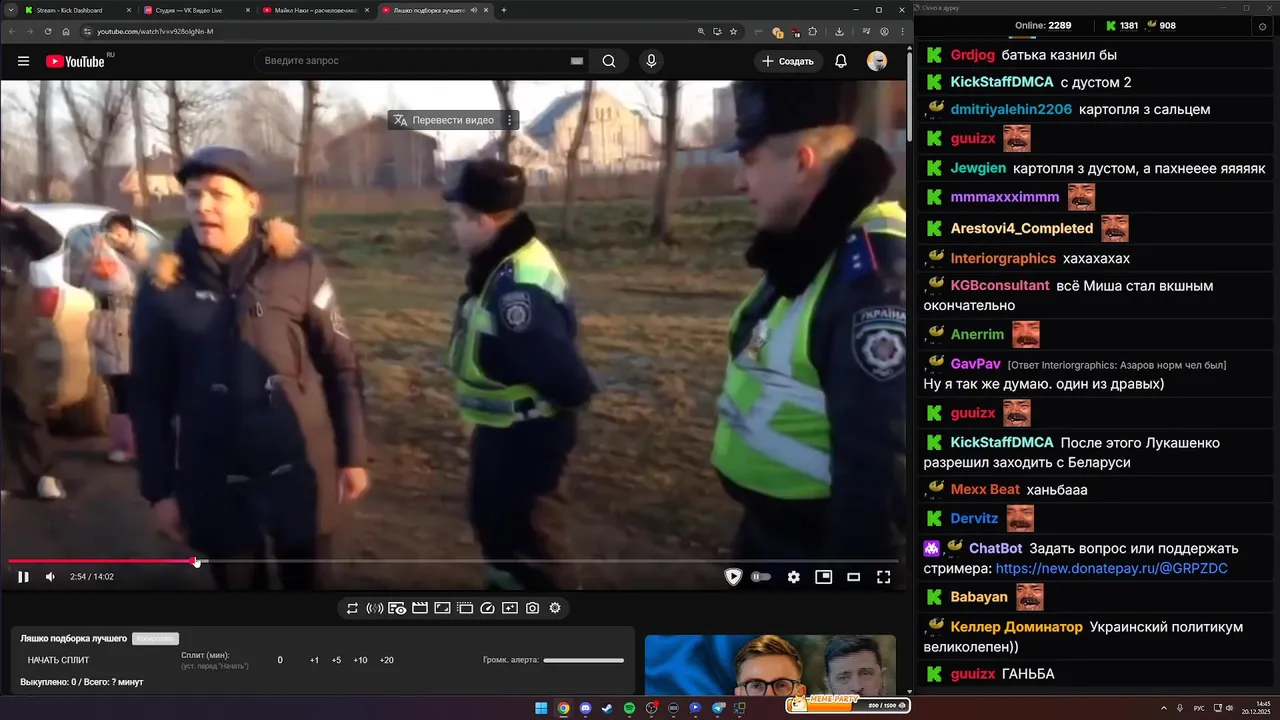Screen dimensions: 1280x720
Task: Open player settings gear
Action: pyautogui.click(x=794, y=577)
